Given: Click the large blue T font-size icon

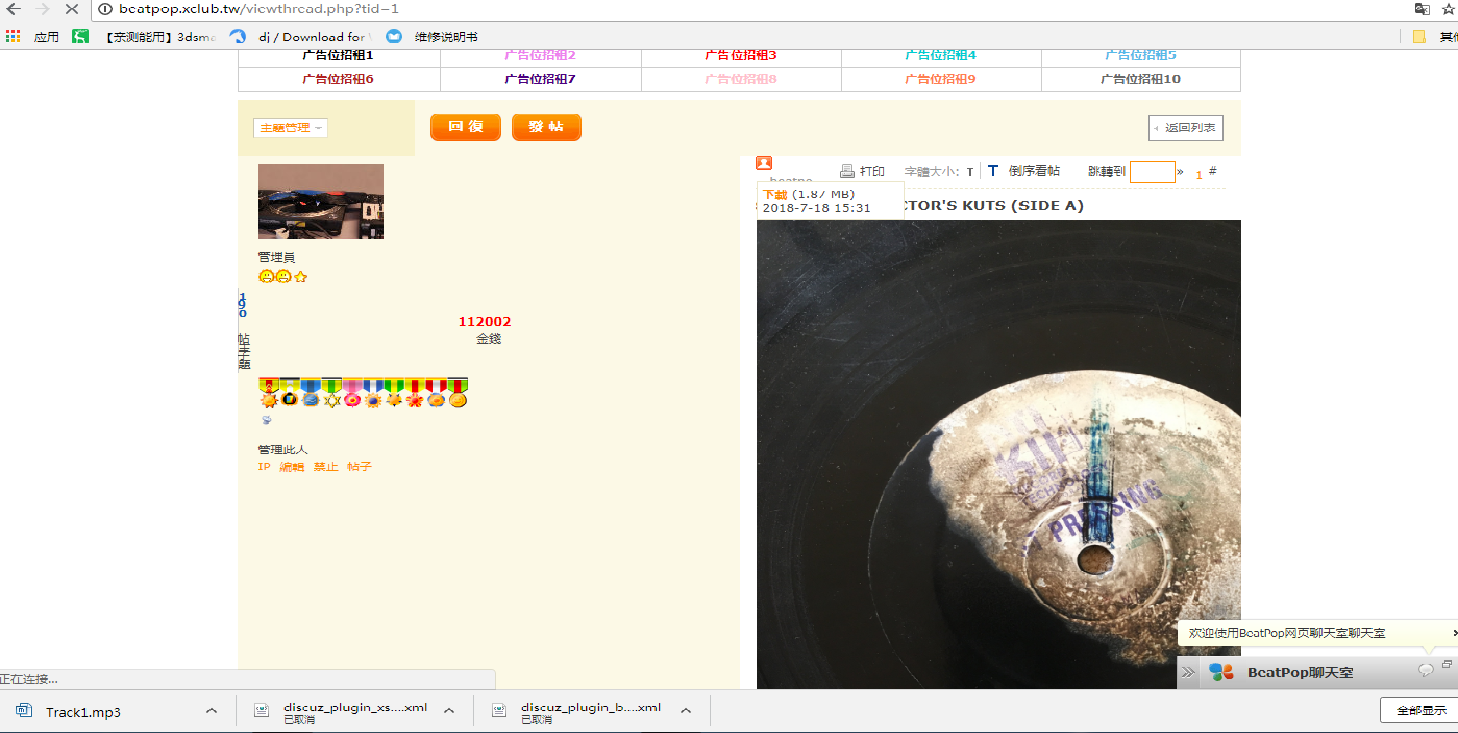Looking at the screenshot, I should 993,171.
